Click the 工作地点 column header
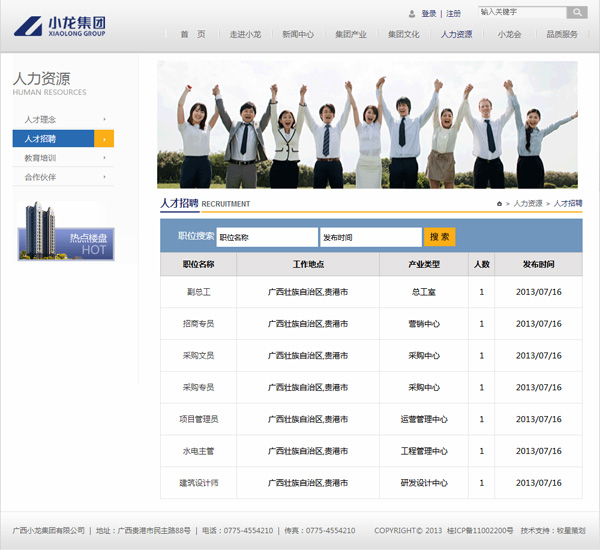600x550 pixels. 308,264
